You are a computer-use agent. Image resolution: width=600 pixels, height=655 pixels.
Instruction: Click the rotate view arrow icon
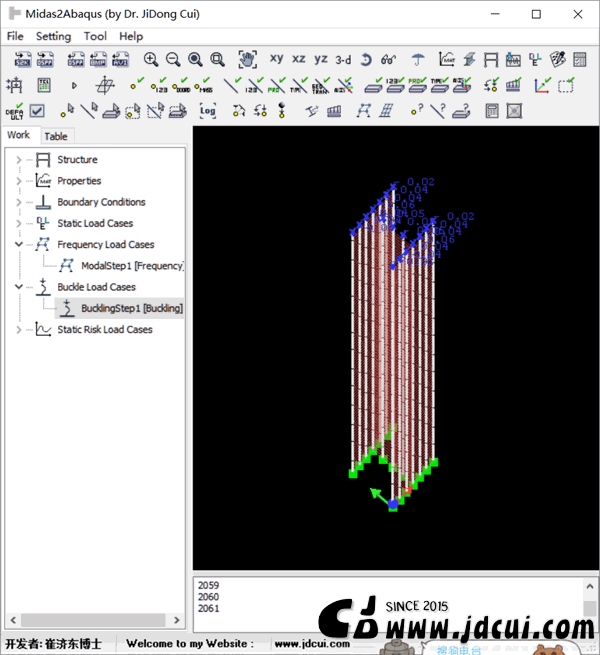pyautogui.click(x=366, y=60)
